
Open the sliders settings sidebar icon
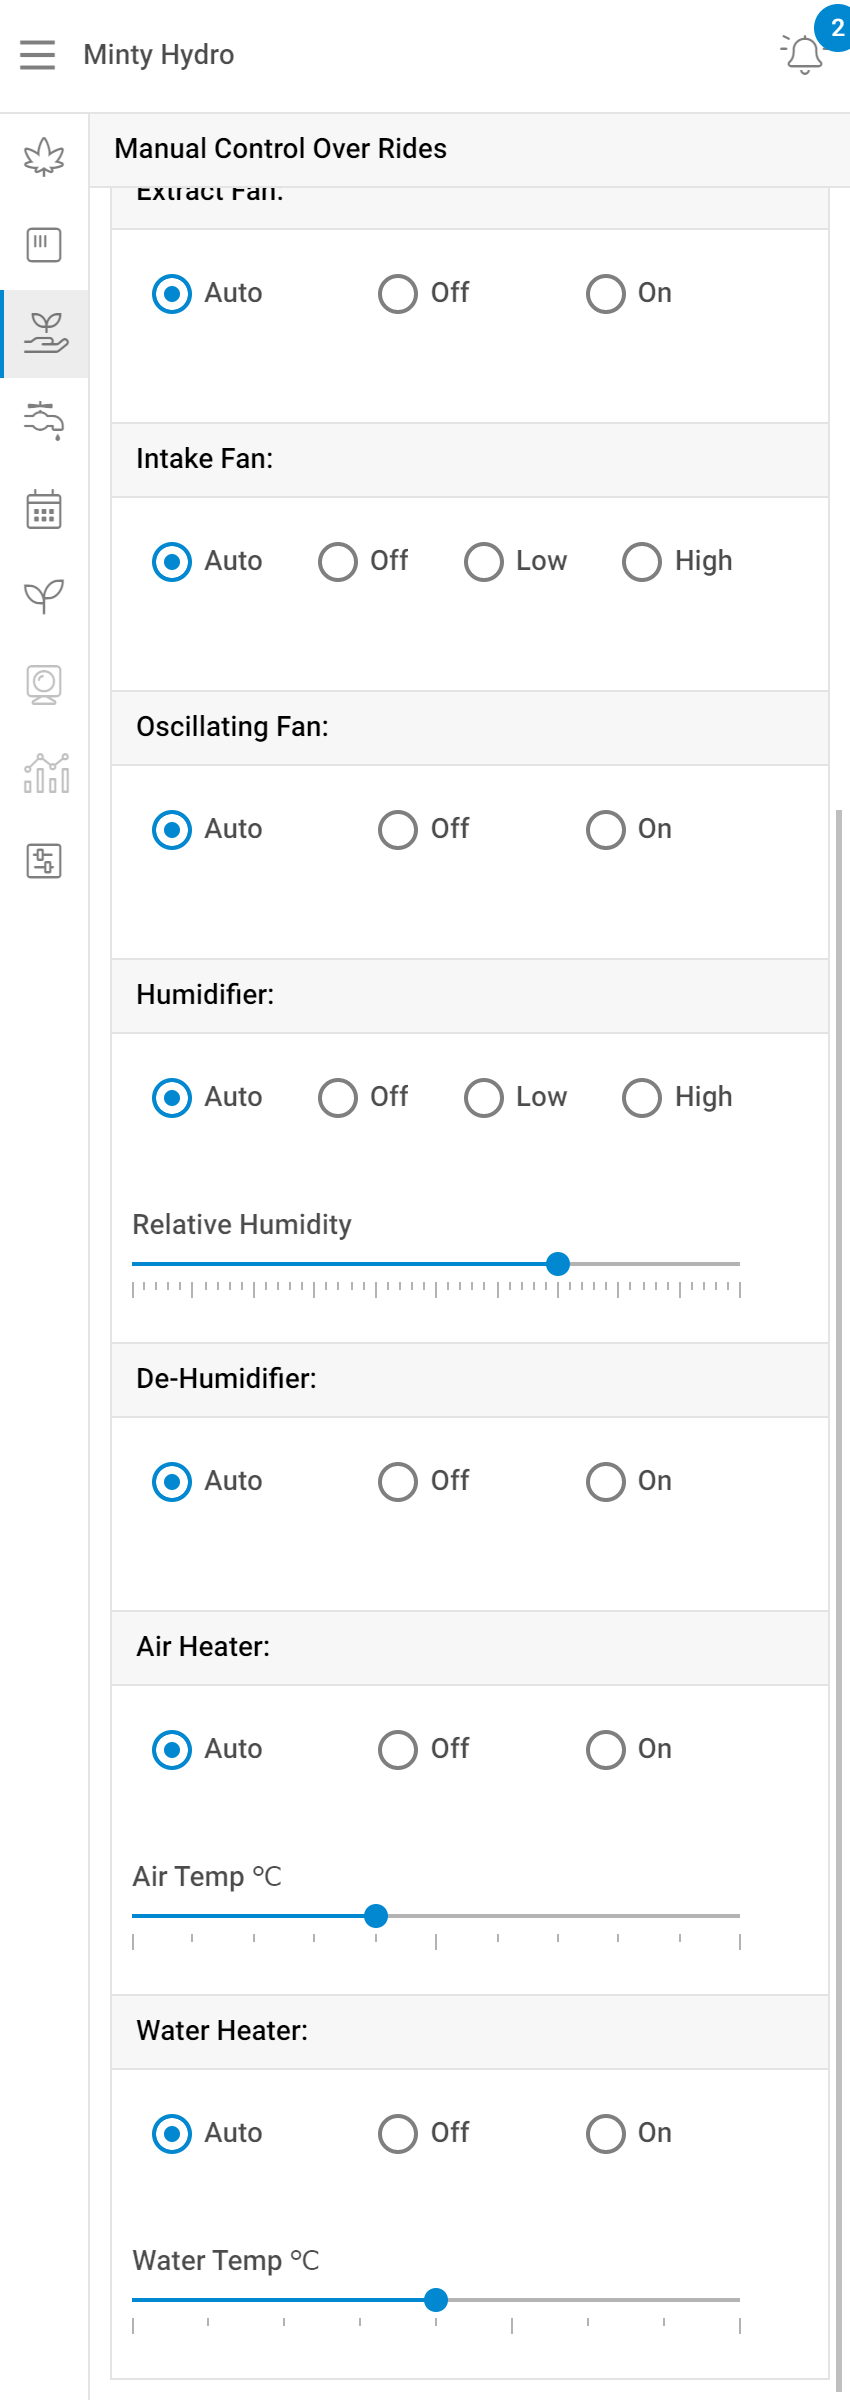tap(44, 861)
